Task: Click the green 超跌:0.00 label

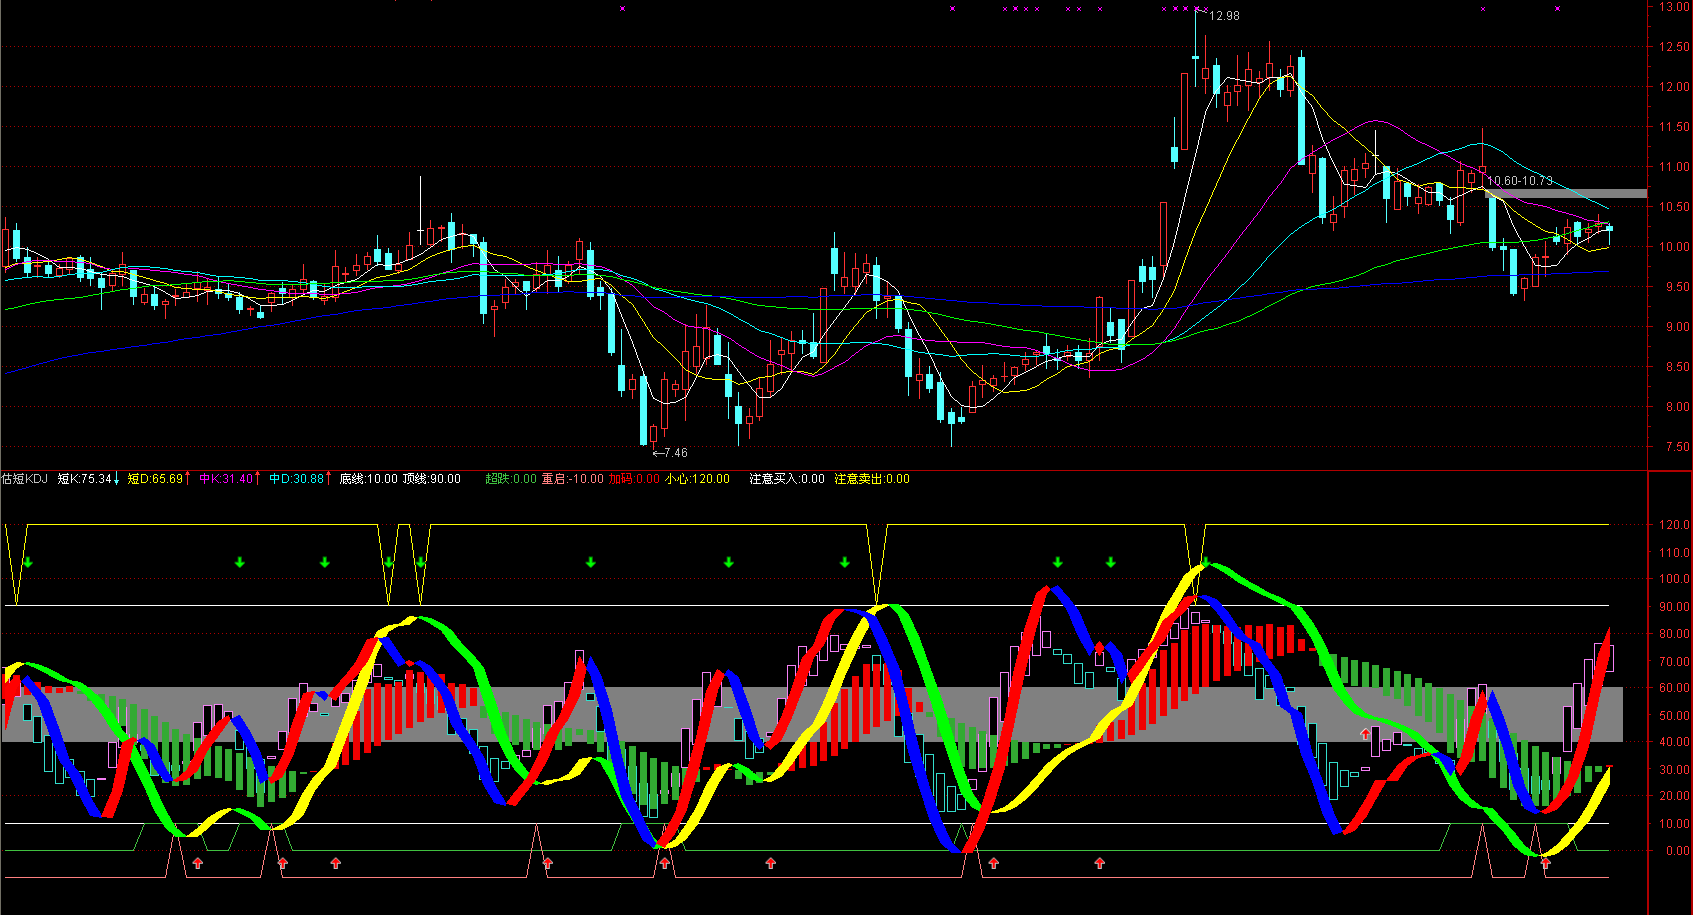Action: [x=511, y=479]
